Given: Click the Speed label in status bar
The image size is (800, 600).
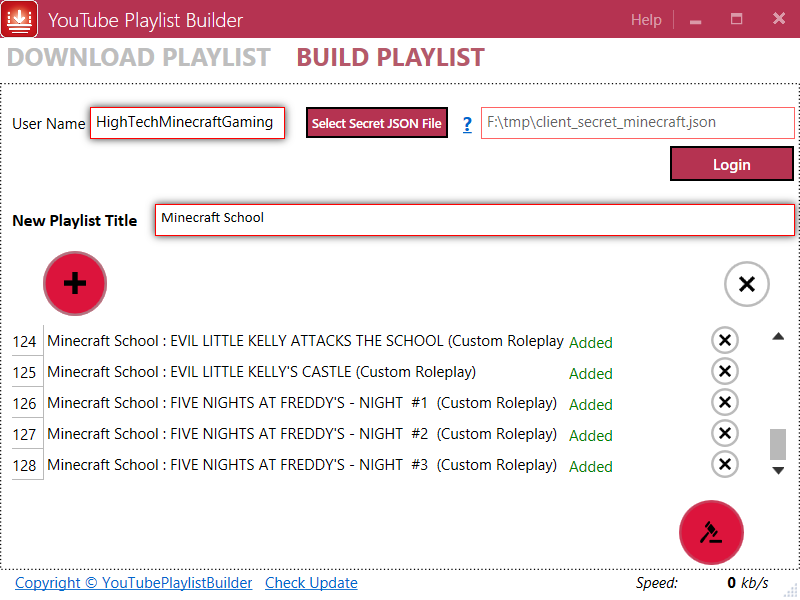Looking at the screenshot, I should click(657, 583).
